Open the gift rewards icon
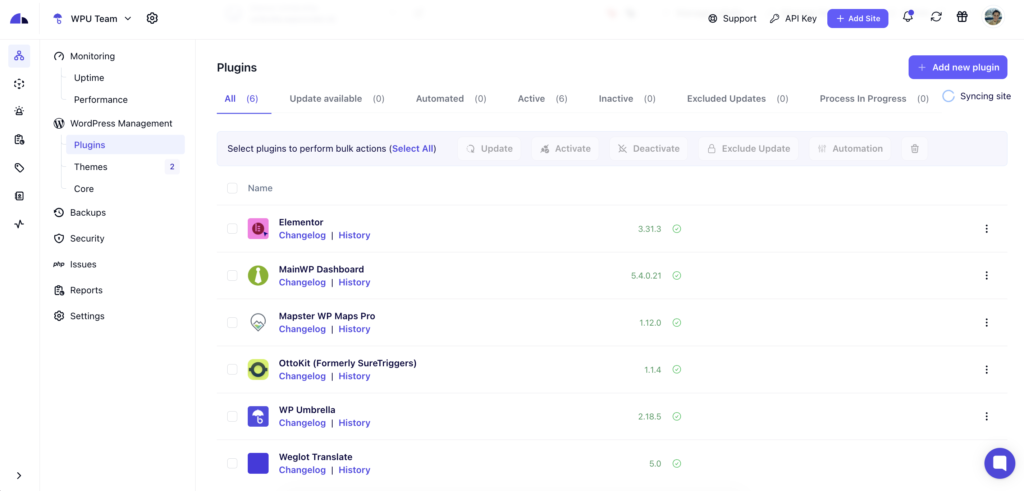This screenshot has height=491, width=1024. pos(962,17)
